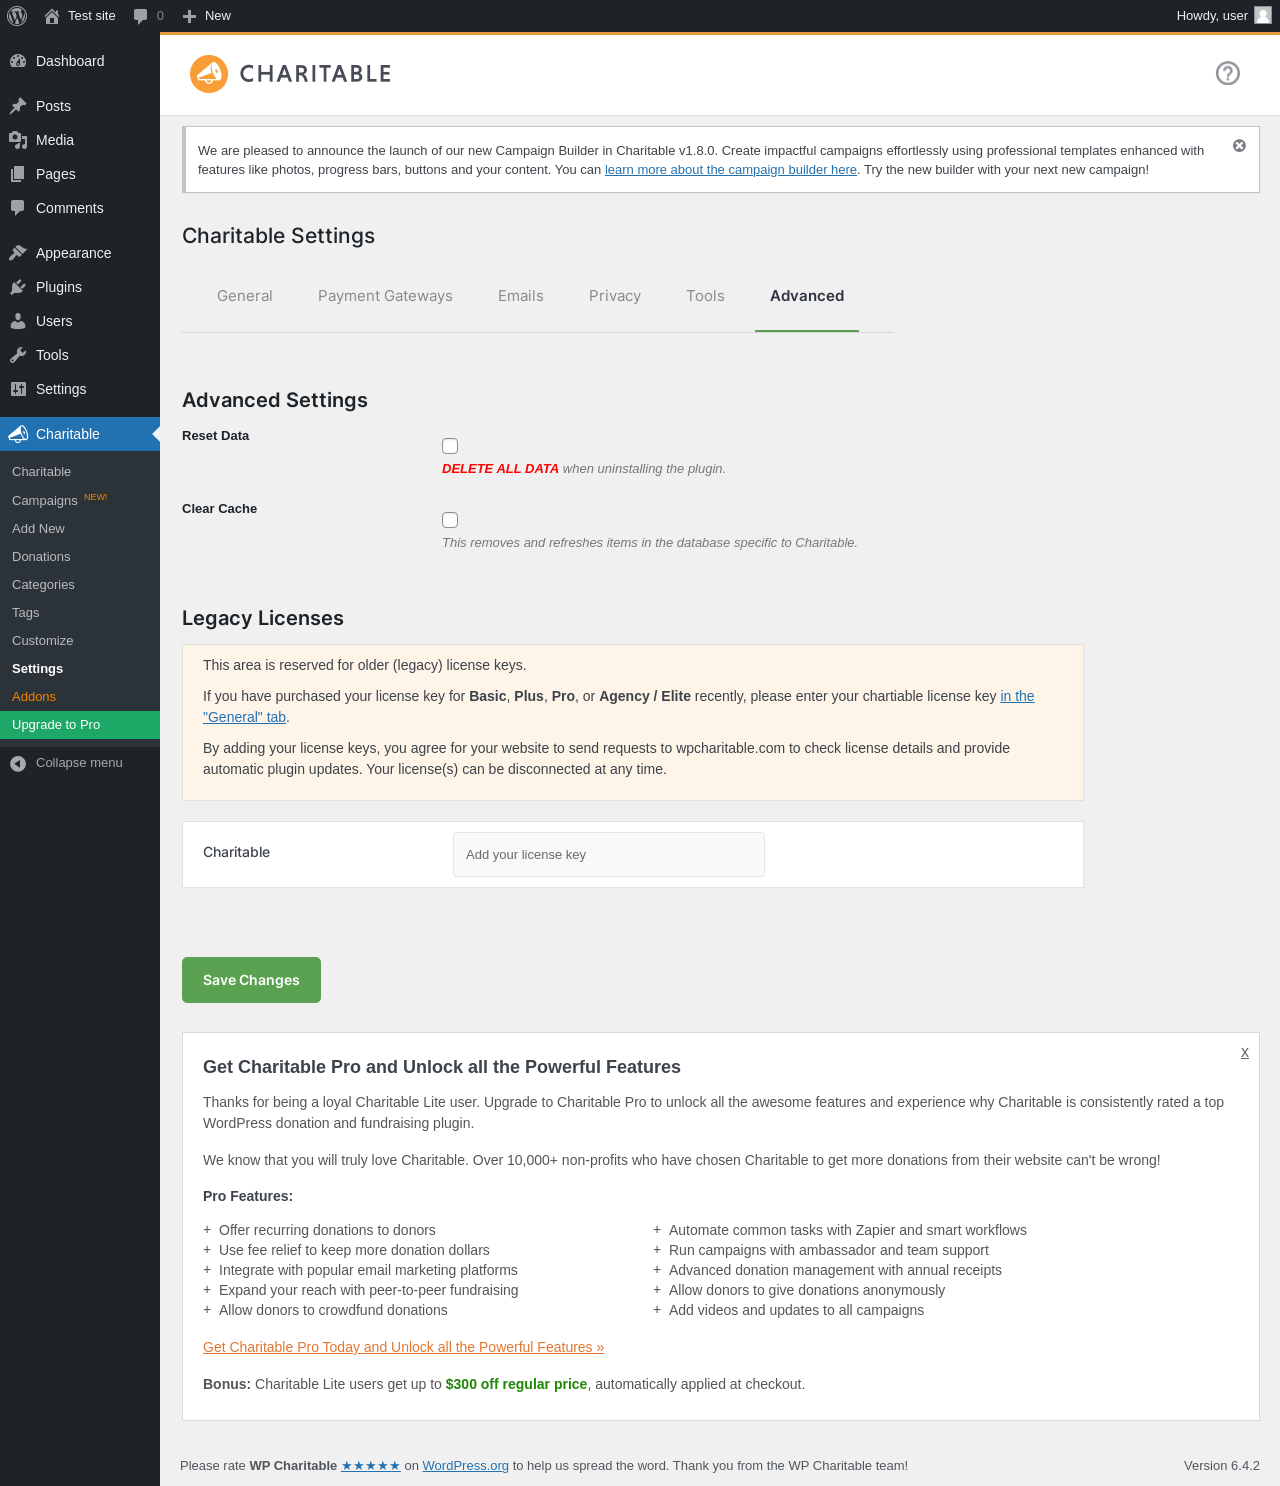Open the help question mark icon

pyautogui.click(x=1228, y=73)
